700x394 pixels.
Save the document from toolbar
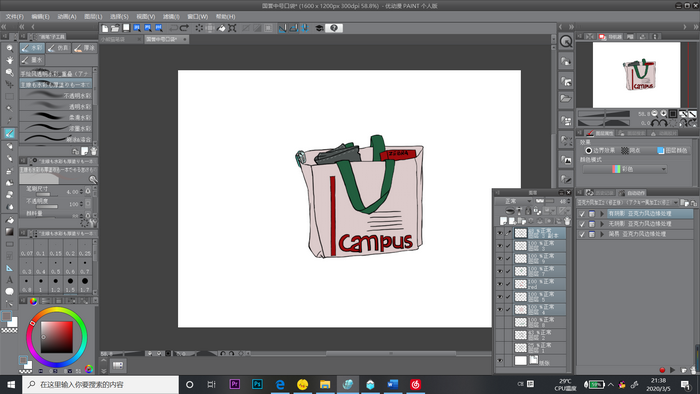pyautogui.click(x=126, y=28)
